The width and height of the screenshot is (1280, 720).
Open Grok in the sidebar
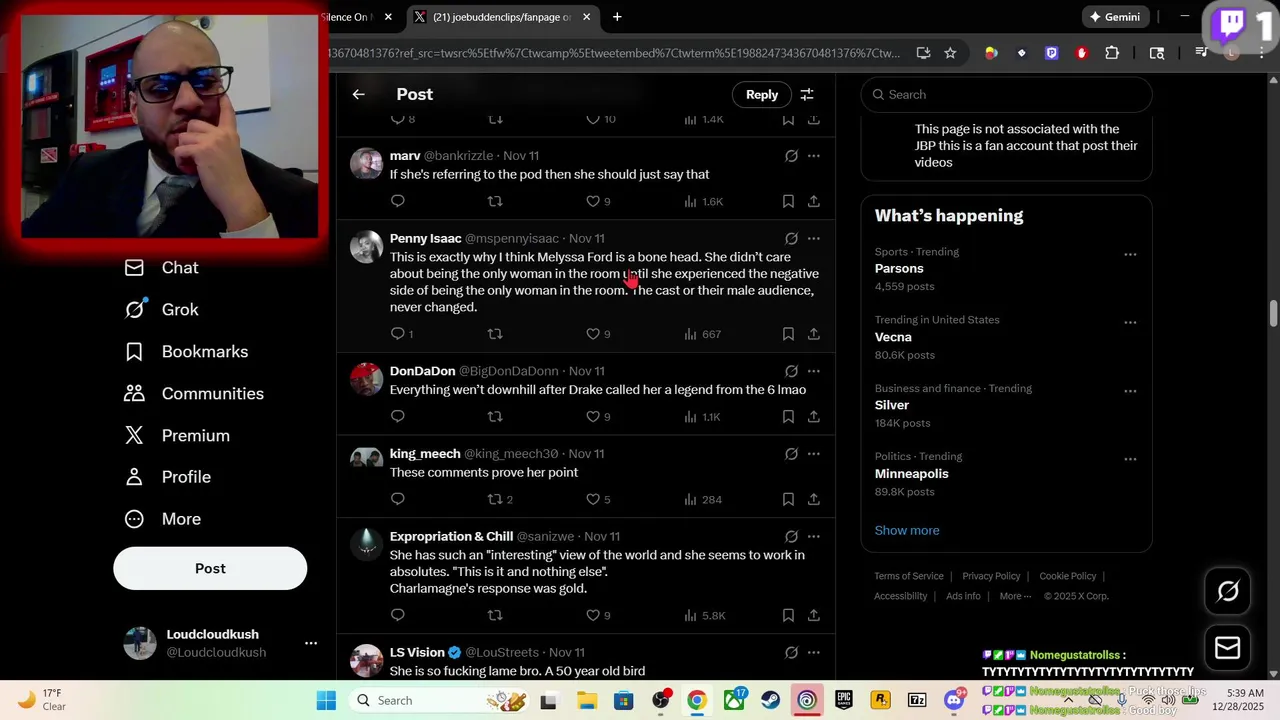pyautogui.click(x=161, y=310)
